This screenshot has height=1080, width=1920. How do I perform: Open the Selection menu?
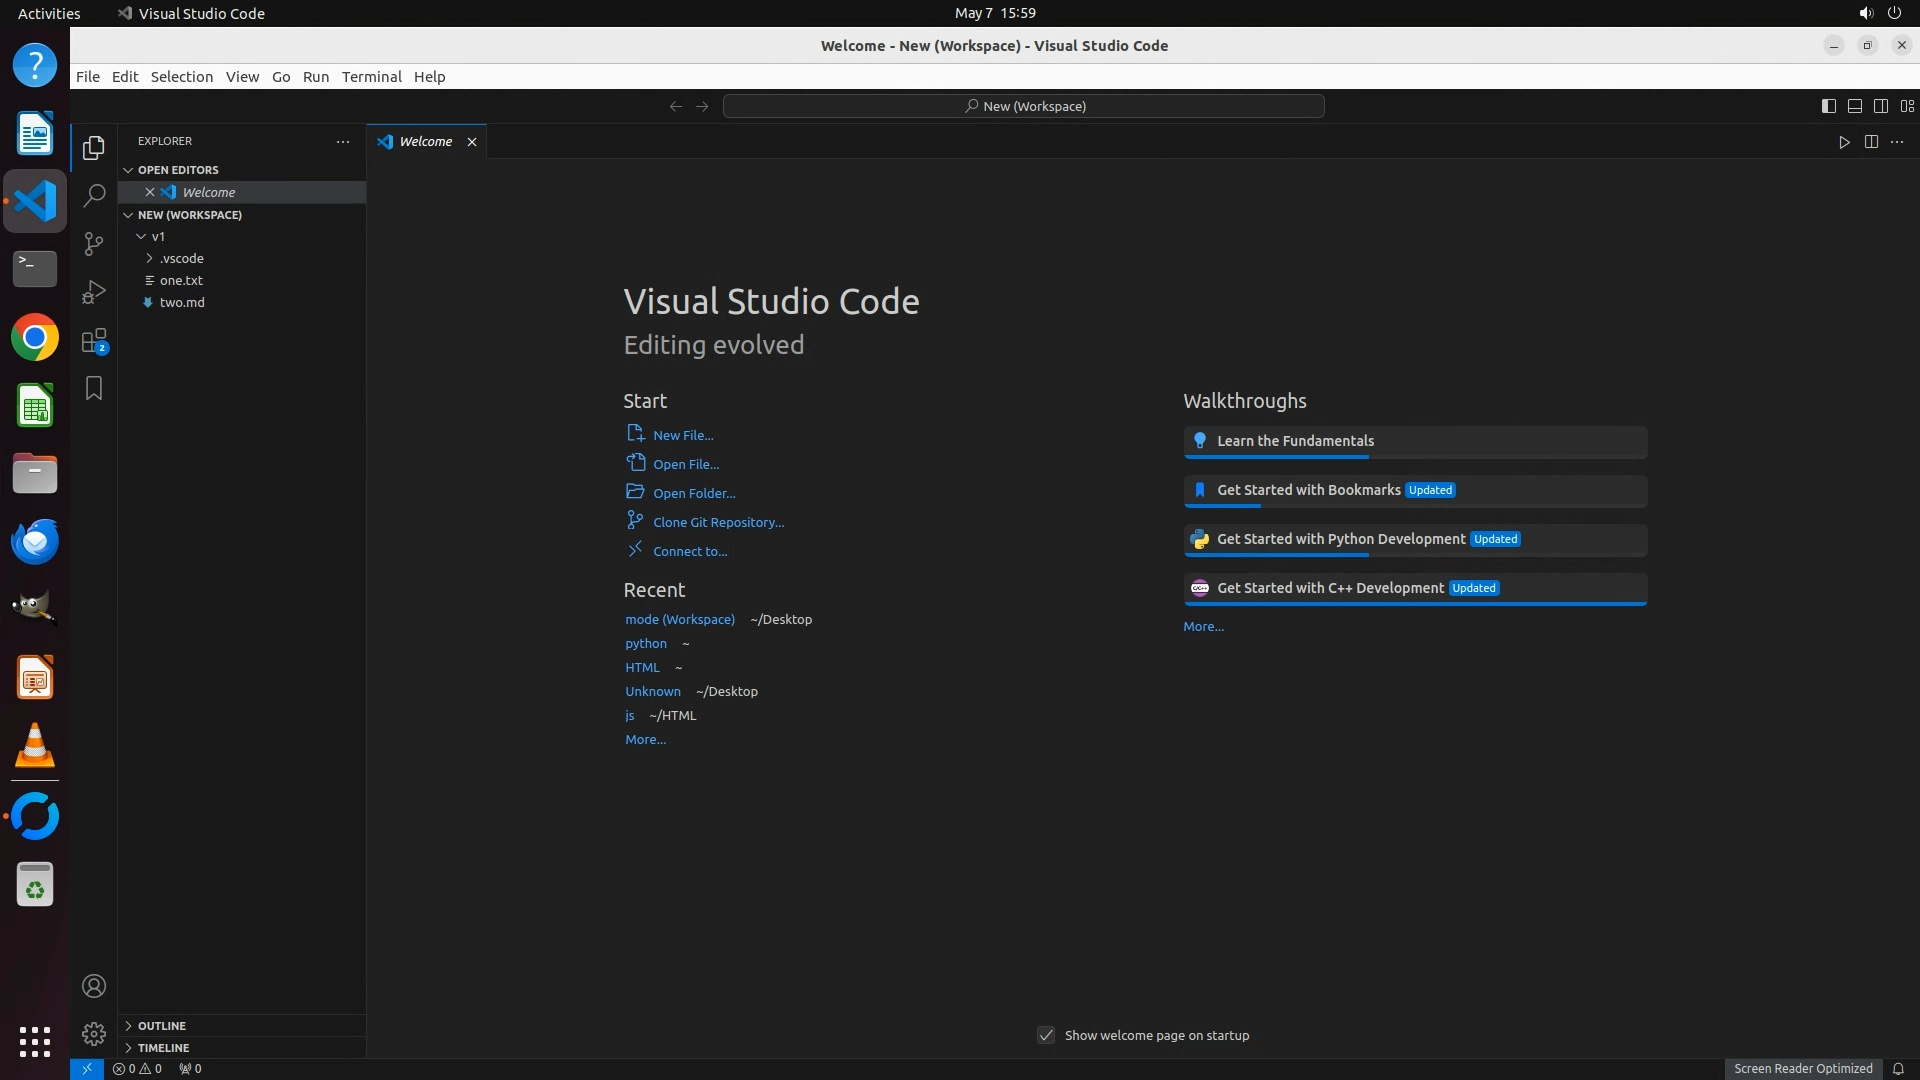pyautogui.click(x=181, y=77)
